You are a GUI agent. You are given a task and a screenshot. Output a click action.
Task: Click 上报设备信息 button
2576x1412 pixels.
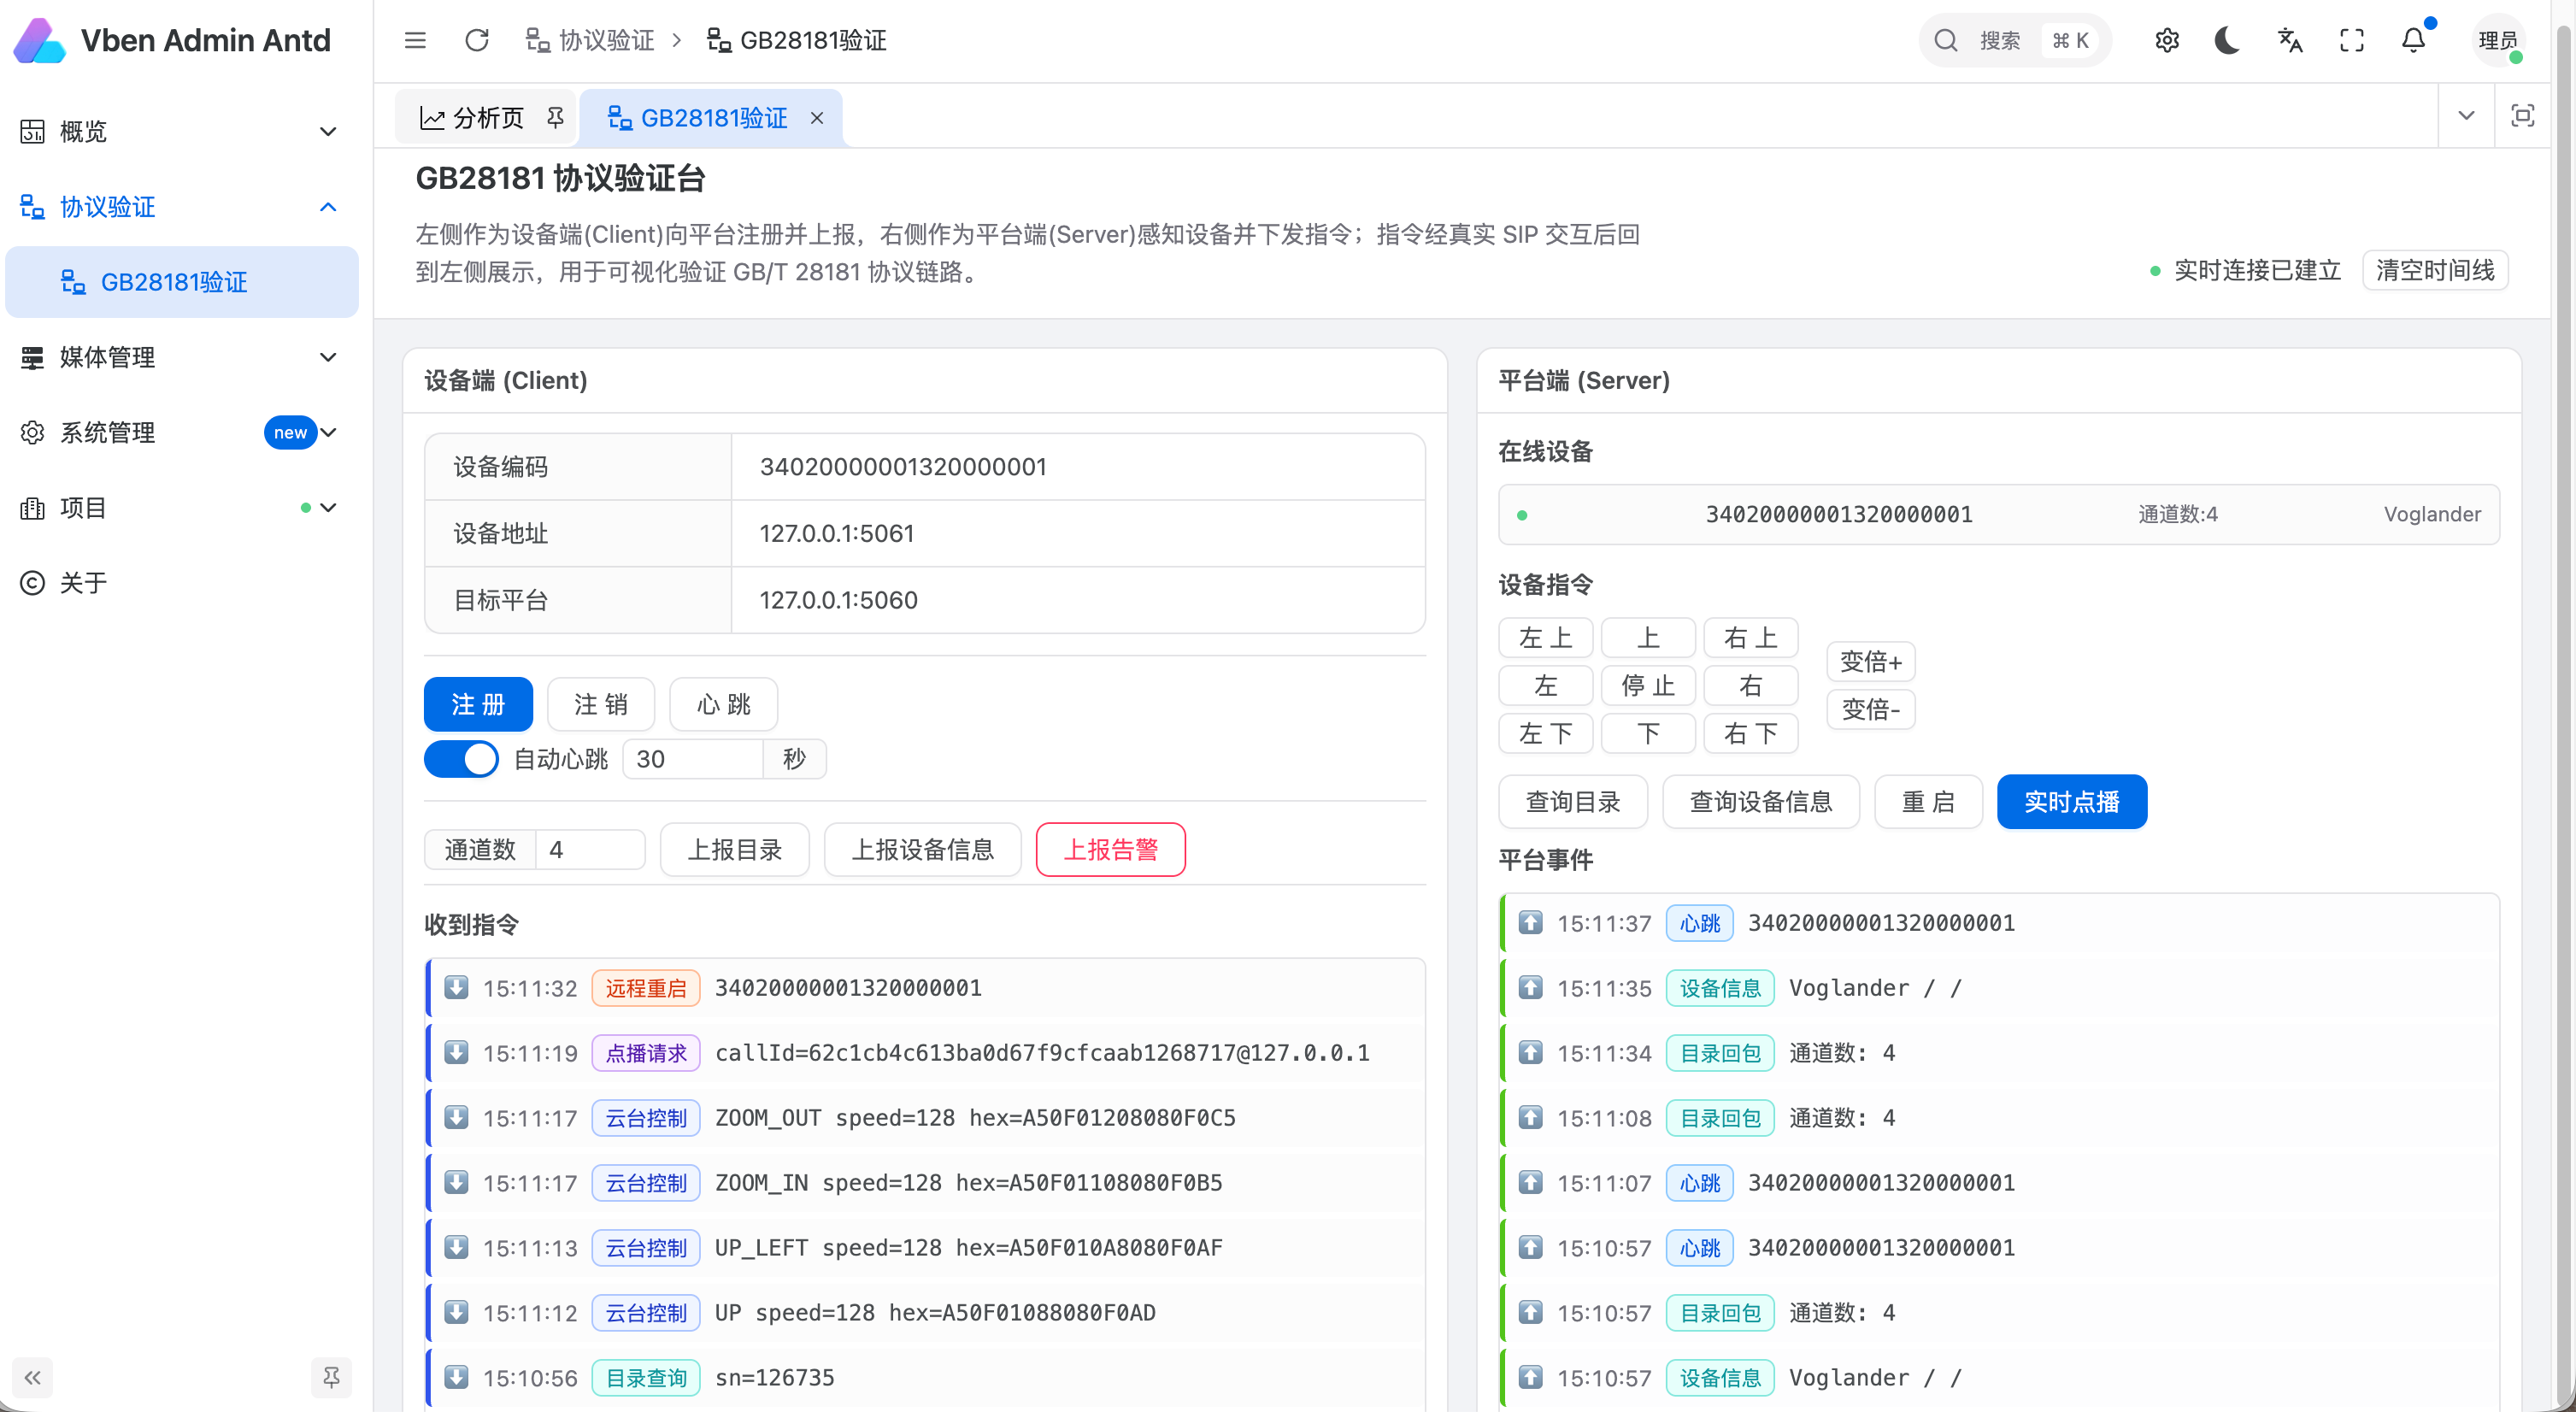pos(922,850)
